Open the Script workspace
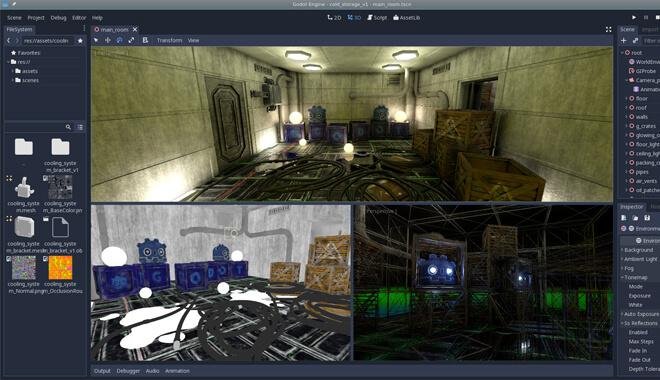Viewport: 660px width, 380px height. 377,18
